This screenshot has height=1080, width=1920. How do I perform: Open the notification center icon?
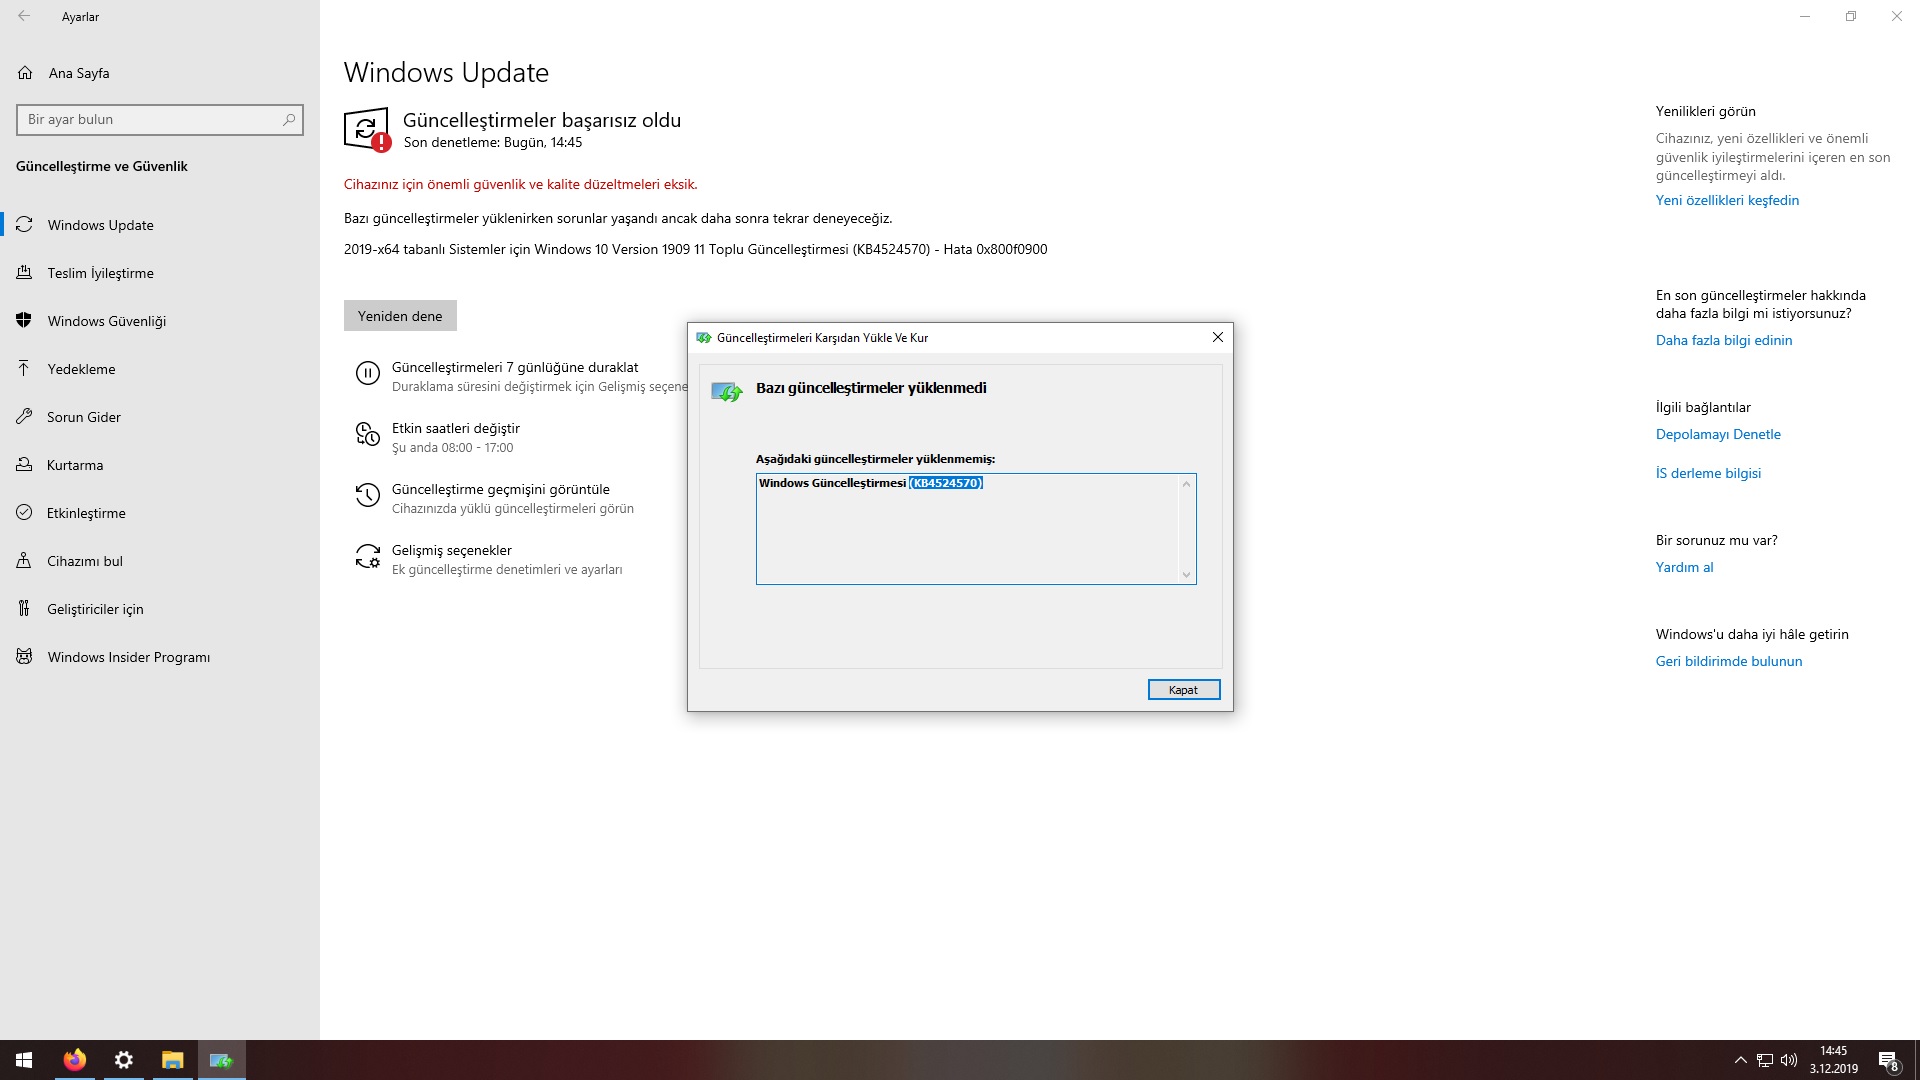click(x=1889, y=1061)
